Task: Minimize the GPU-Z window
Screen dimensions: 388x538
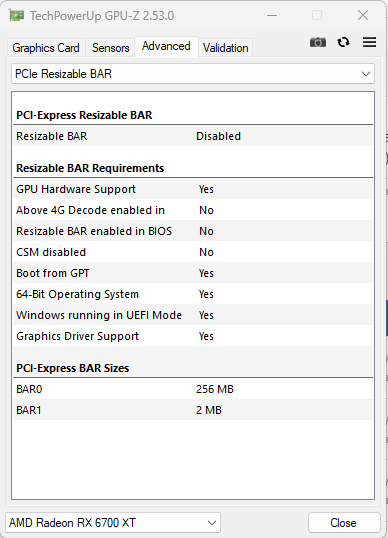Action: tap(272, 15)
